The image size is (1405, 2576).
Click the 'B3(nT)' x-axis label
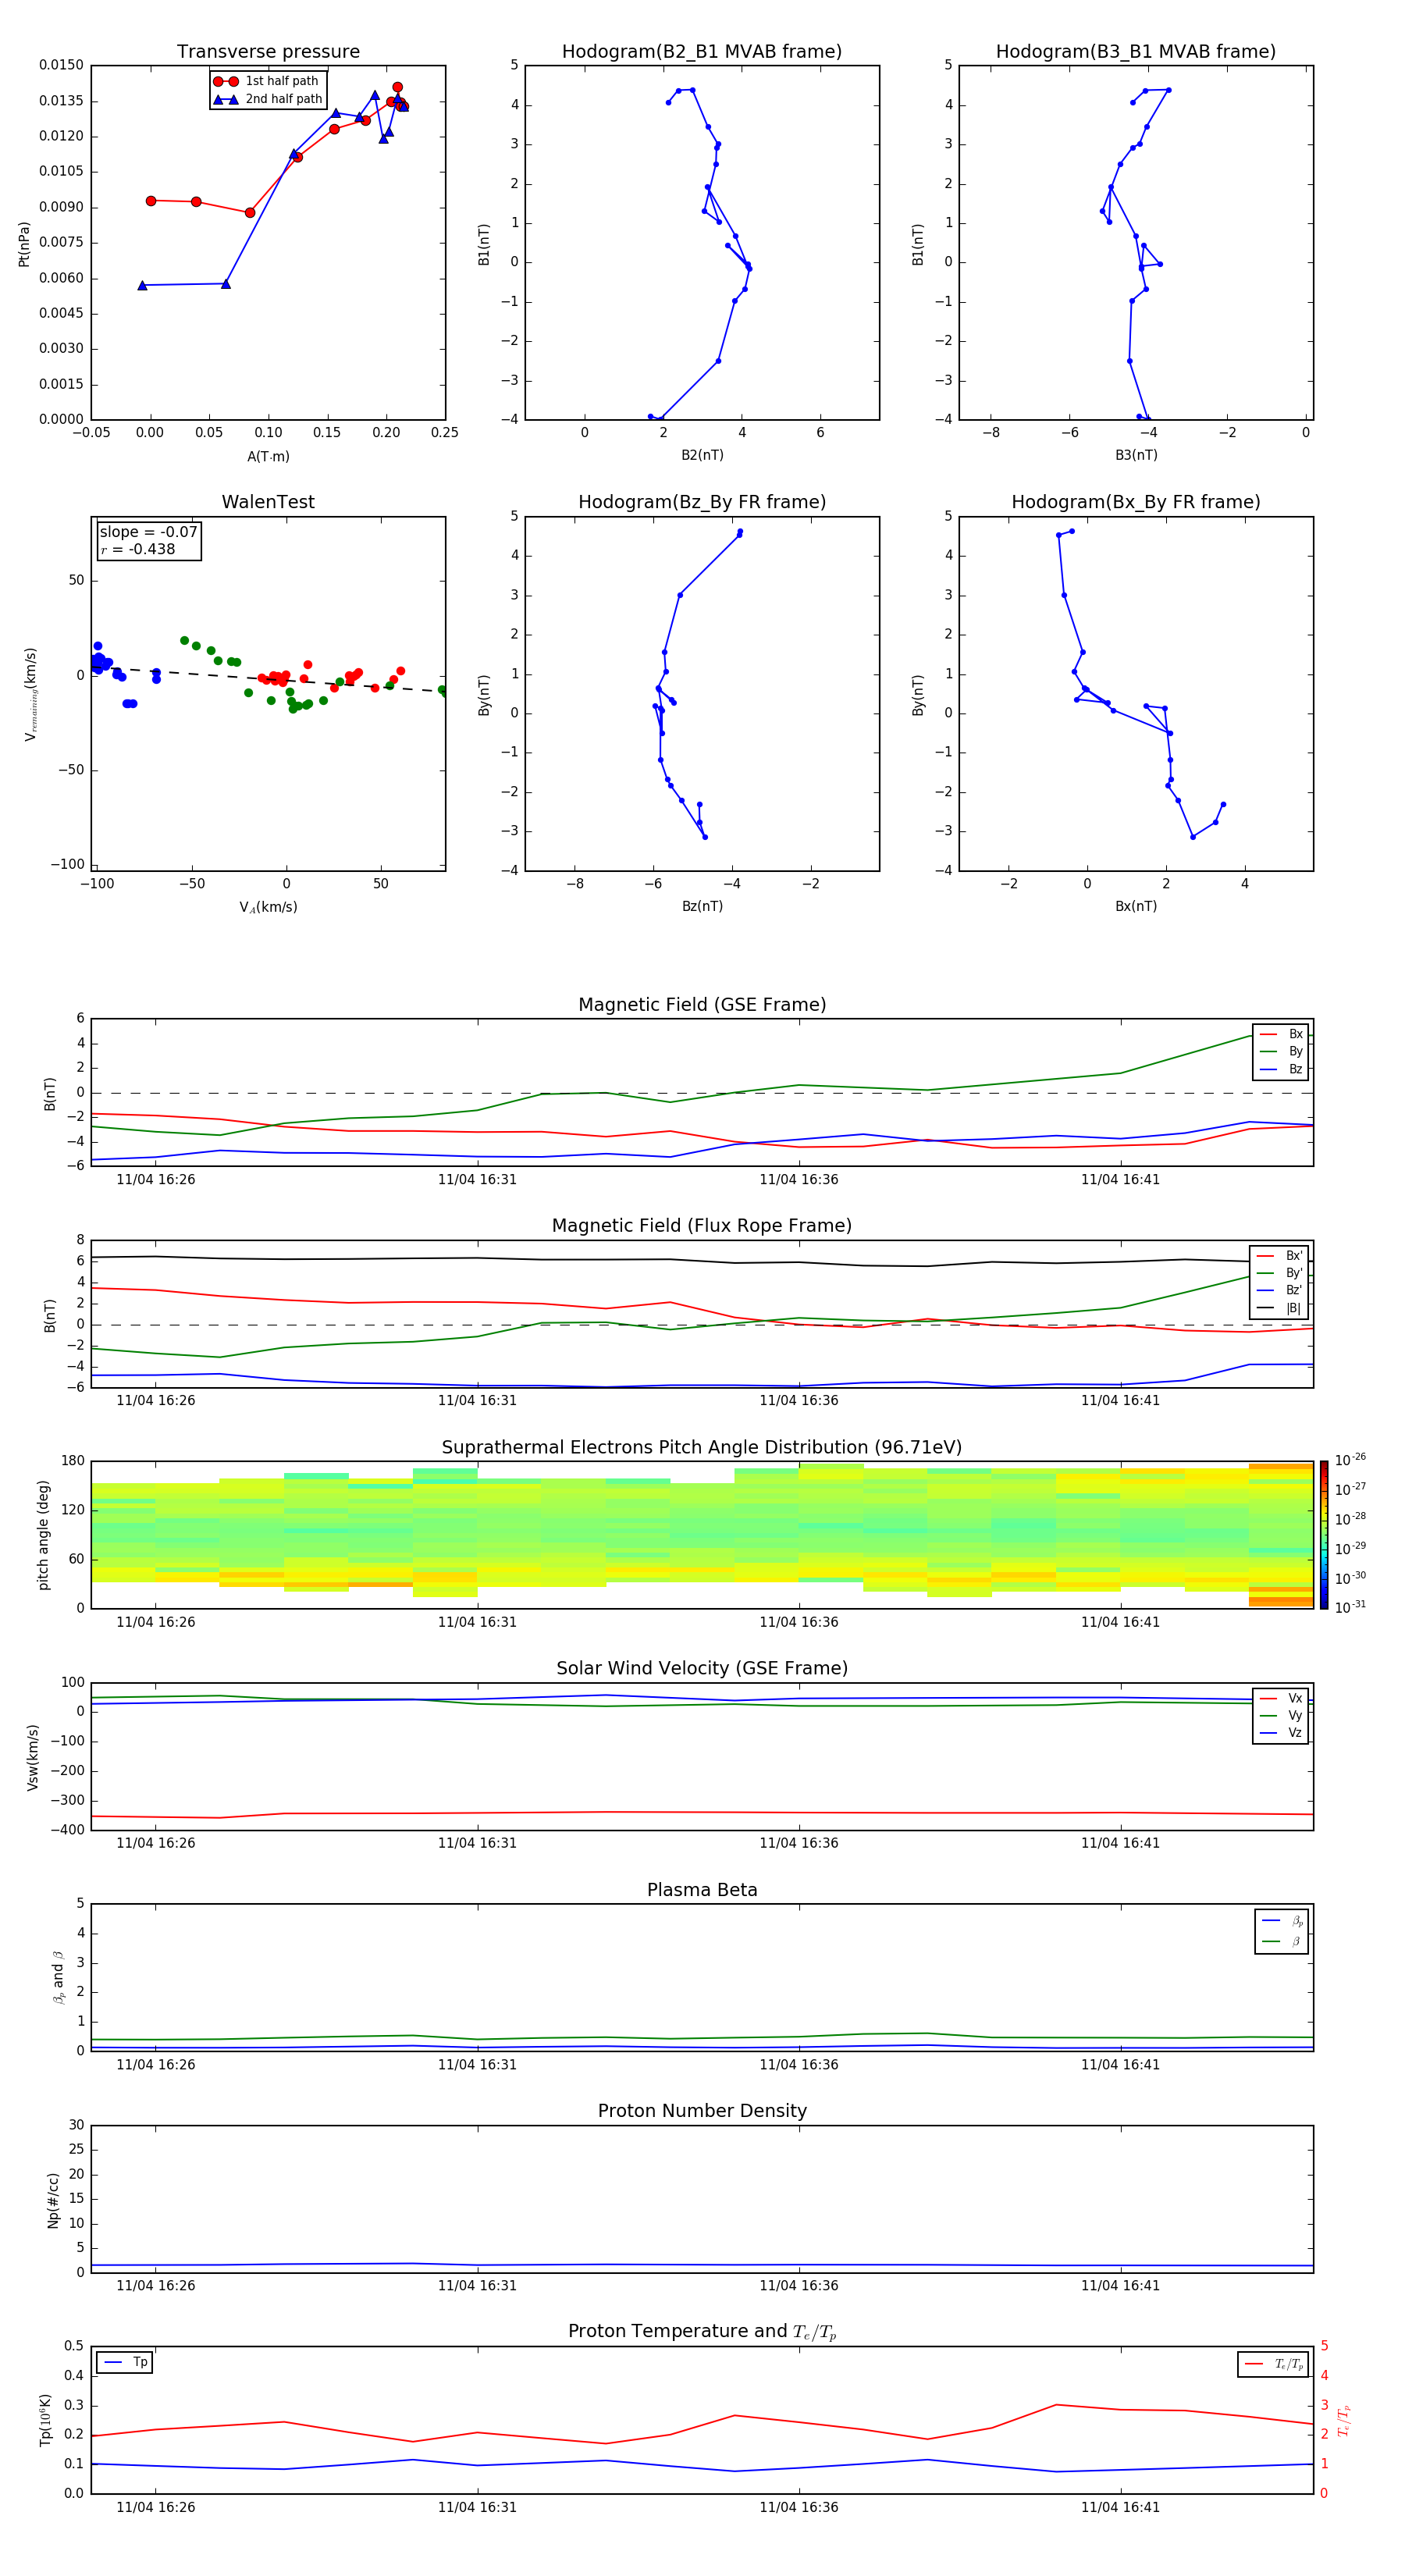[x=1136, y=455]
